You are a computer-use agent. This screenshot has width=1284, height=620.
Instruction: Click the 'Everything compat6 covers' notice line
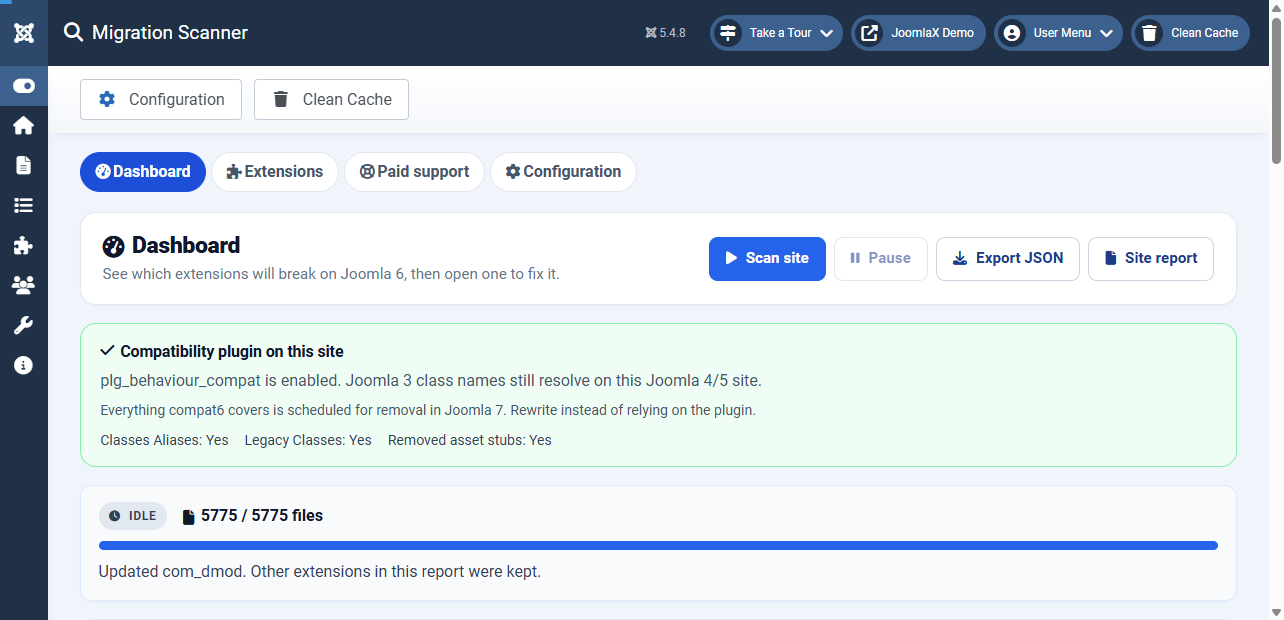pos(428,410)
